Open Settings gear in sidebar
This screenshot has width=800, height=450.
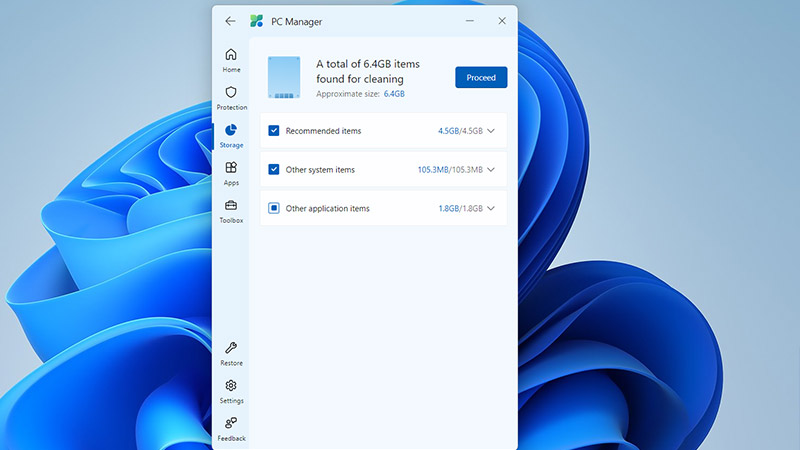coord(231,390)
